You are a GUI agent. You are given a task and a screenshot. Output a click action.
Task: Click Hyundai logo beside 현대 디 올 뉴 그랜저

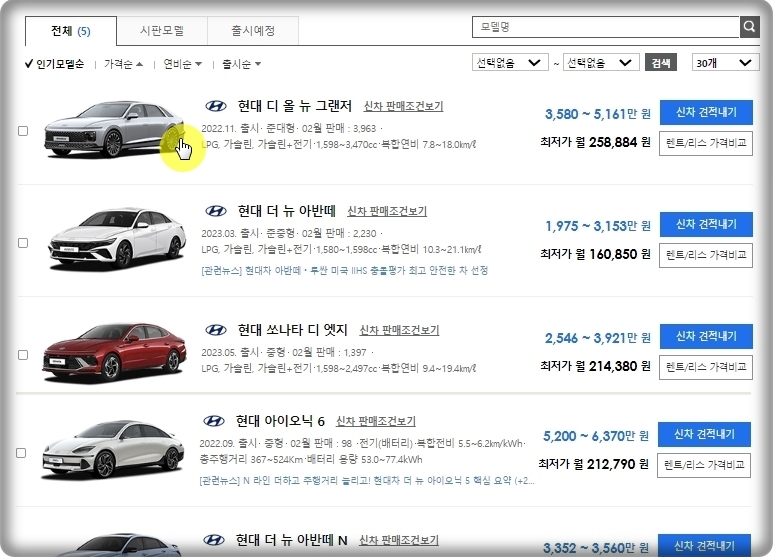point(216,106)
